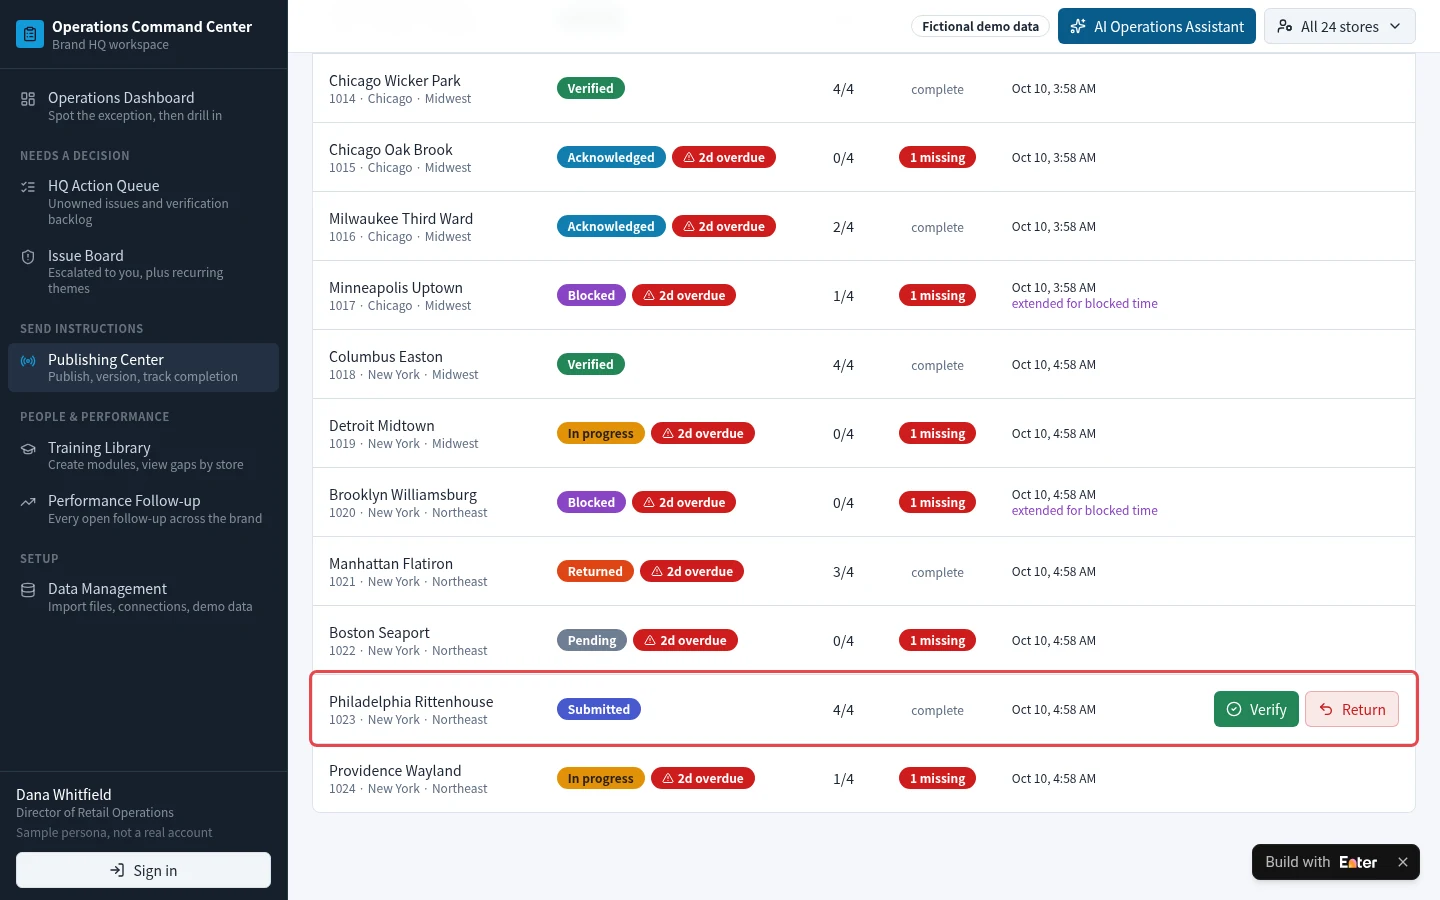The image size is (1440, 900).
Task: Click the warning icon in Detroit Midtown's overdue badge
Action: click(668, 433)
